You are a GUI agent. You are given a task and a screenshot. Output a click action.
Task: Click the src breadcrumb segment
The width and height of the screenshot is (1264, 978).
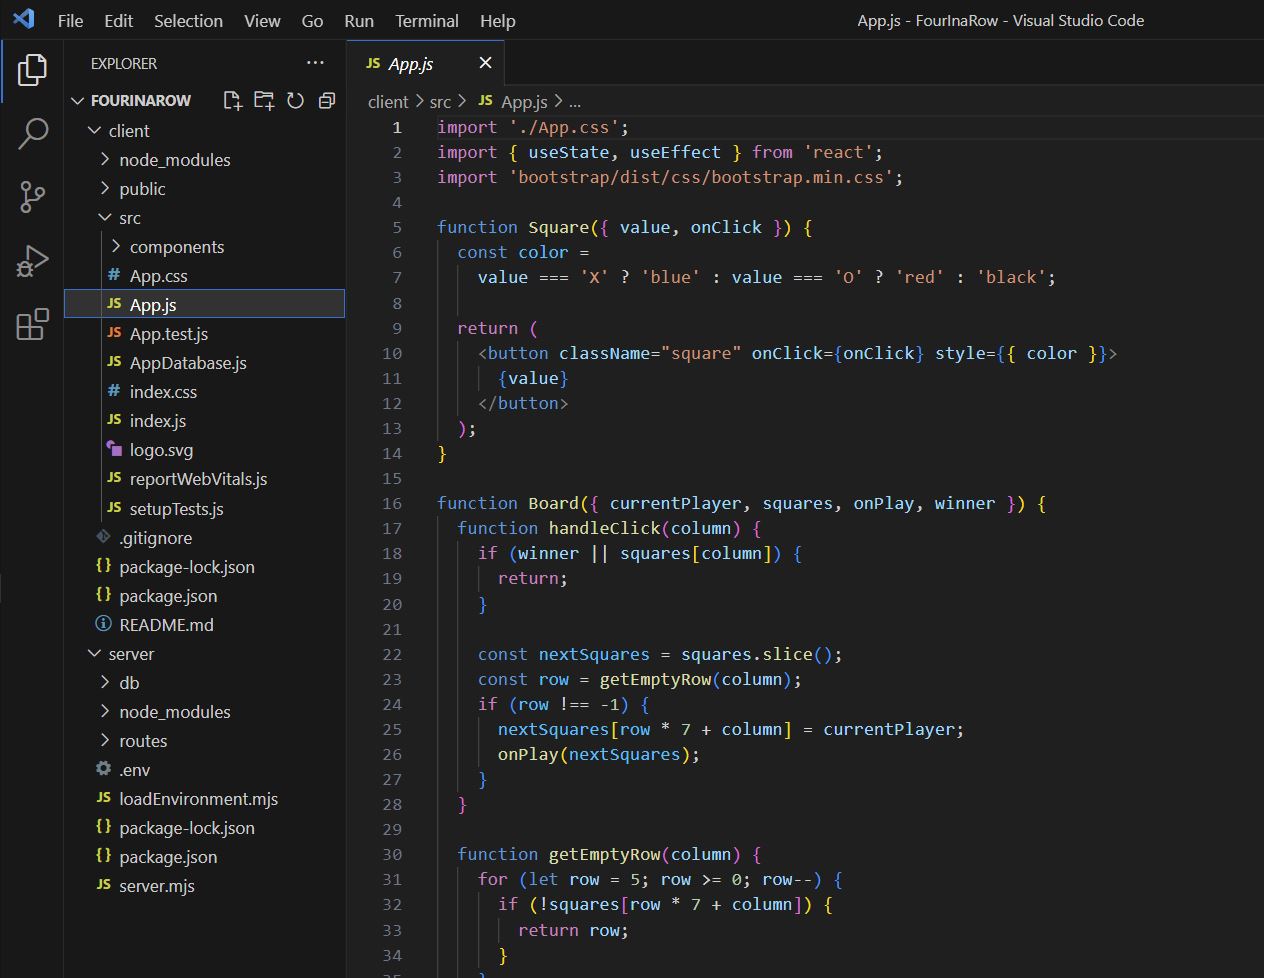440,102
